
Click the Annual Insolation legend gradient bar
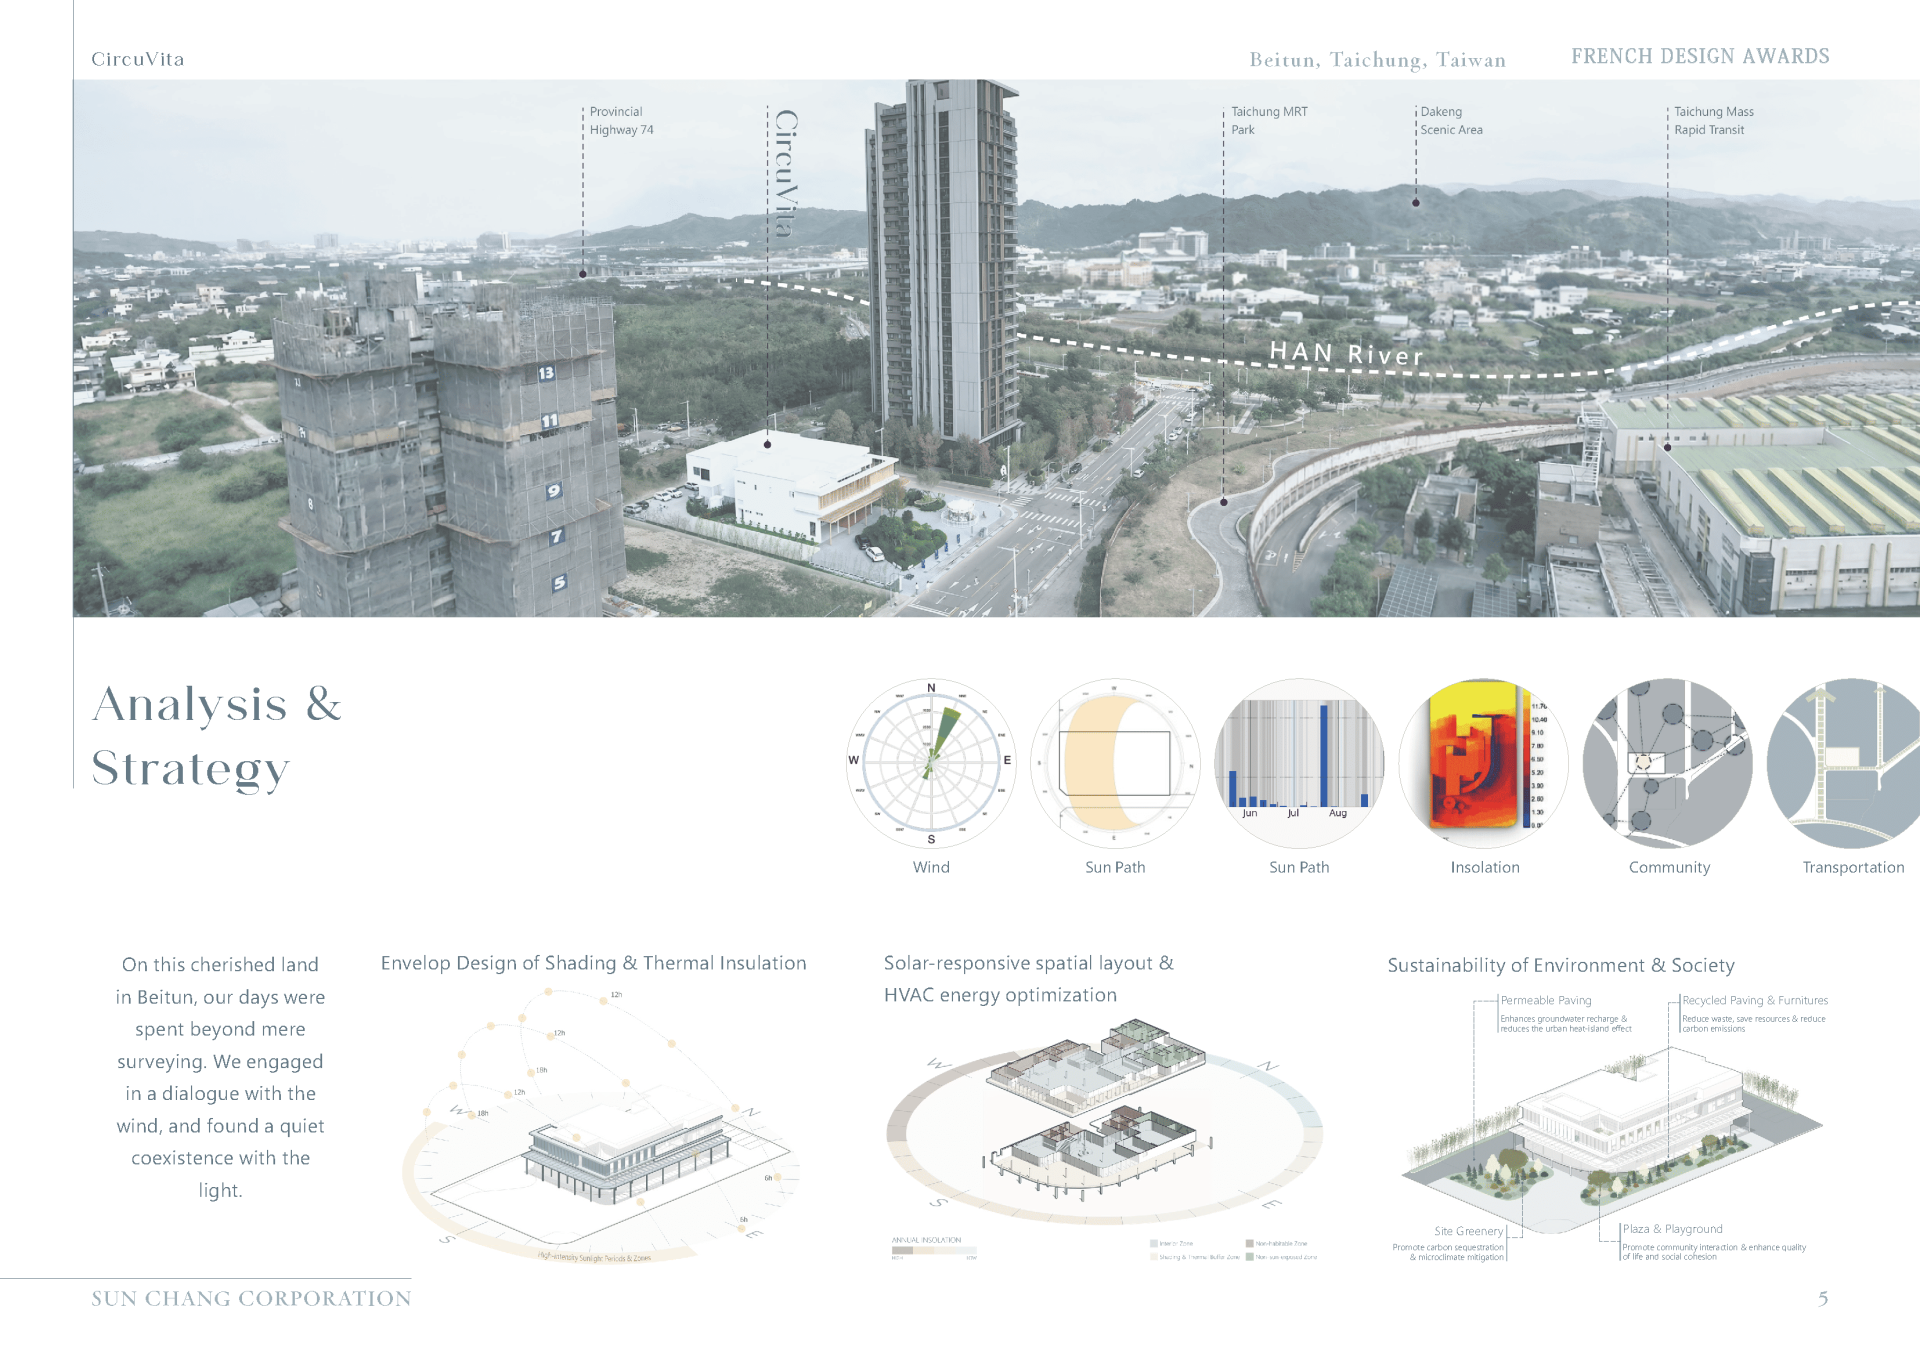932,1250
